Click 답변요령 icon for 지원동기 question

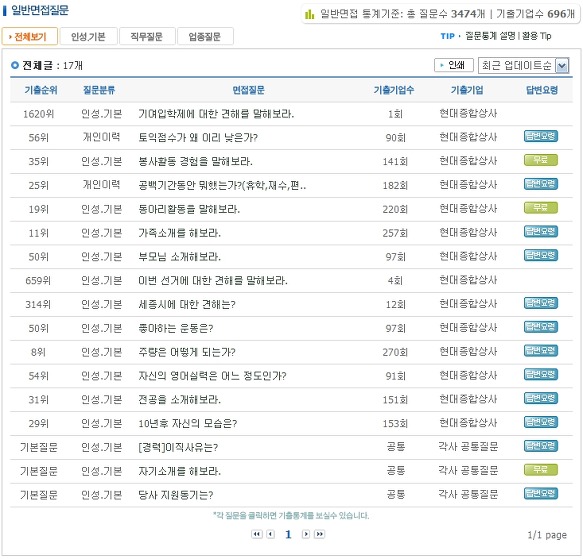[x=541, y=494]
